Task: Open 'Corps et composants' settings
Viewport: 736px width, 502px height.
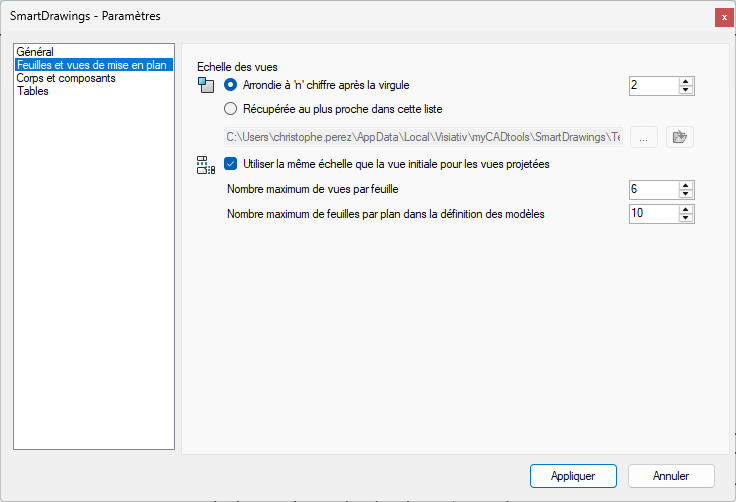Action: pyautogui.click(x=66, y=77)
